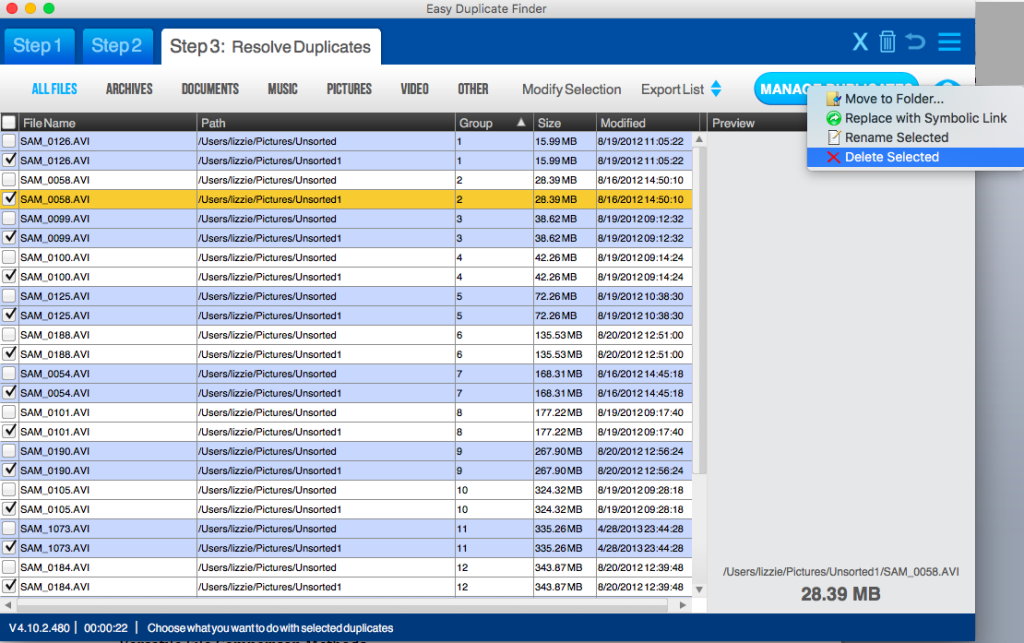Click the red X Delete Selected icon
Viewport: 1024px width, 643px height.
833,157
